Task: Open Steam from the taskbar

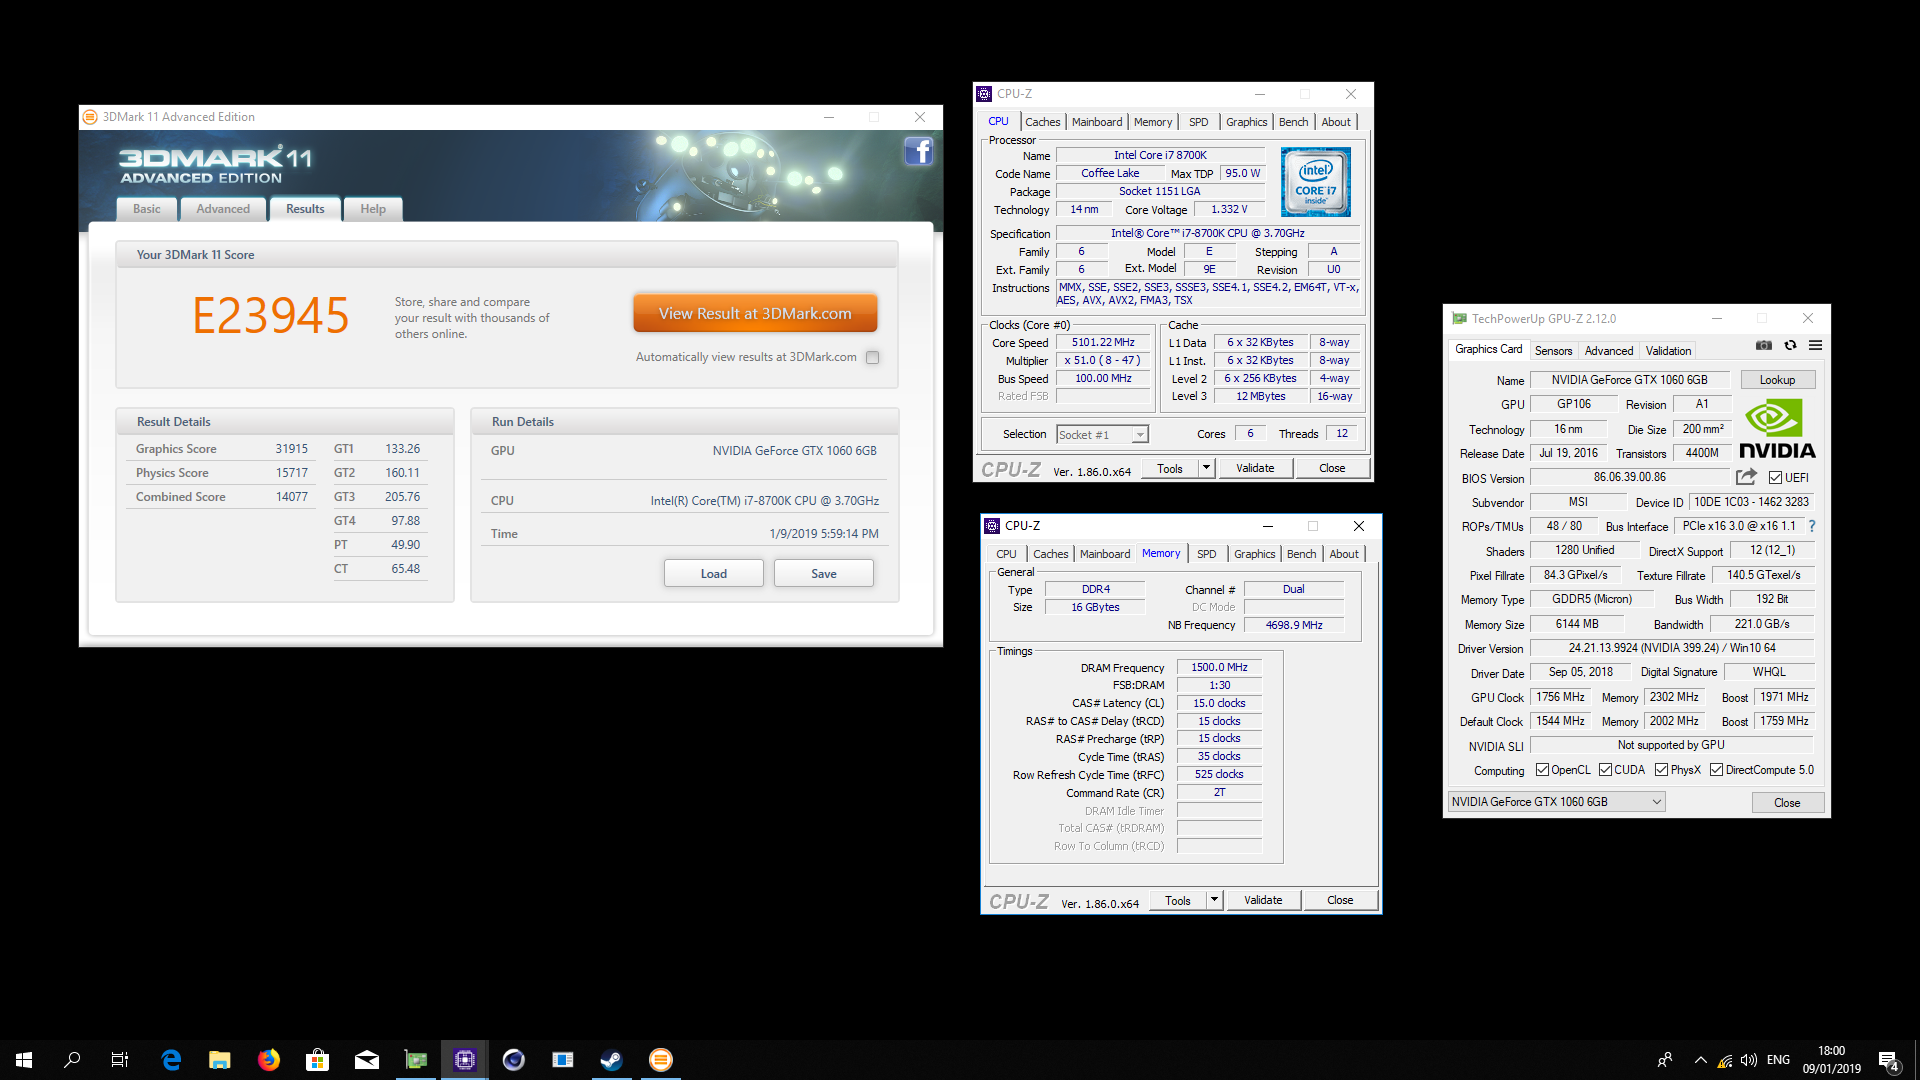Action: pos(611,1060)
